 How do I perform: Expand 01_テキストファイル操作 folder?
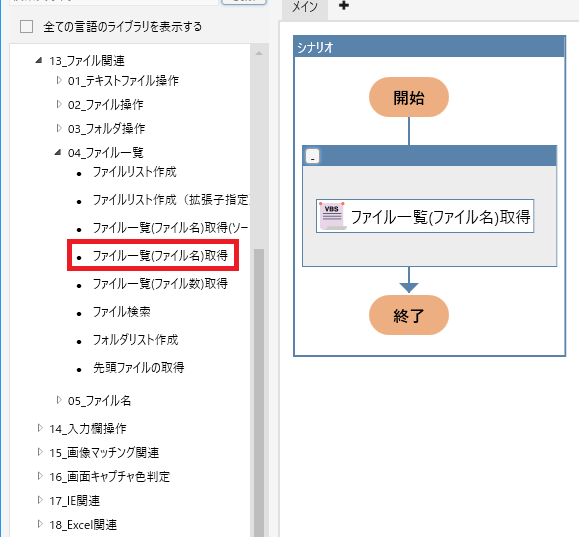pos(59,80)
